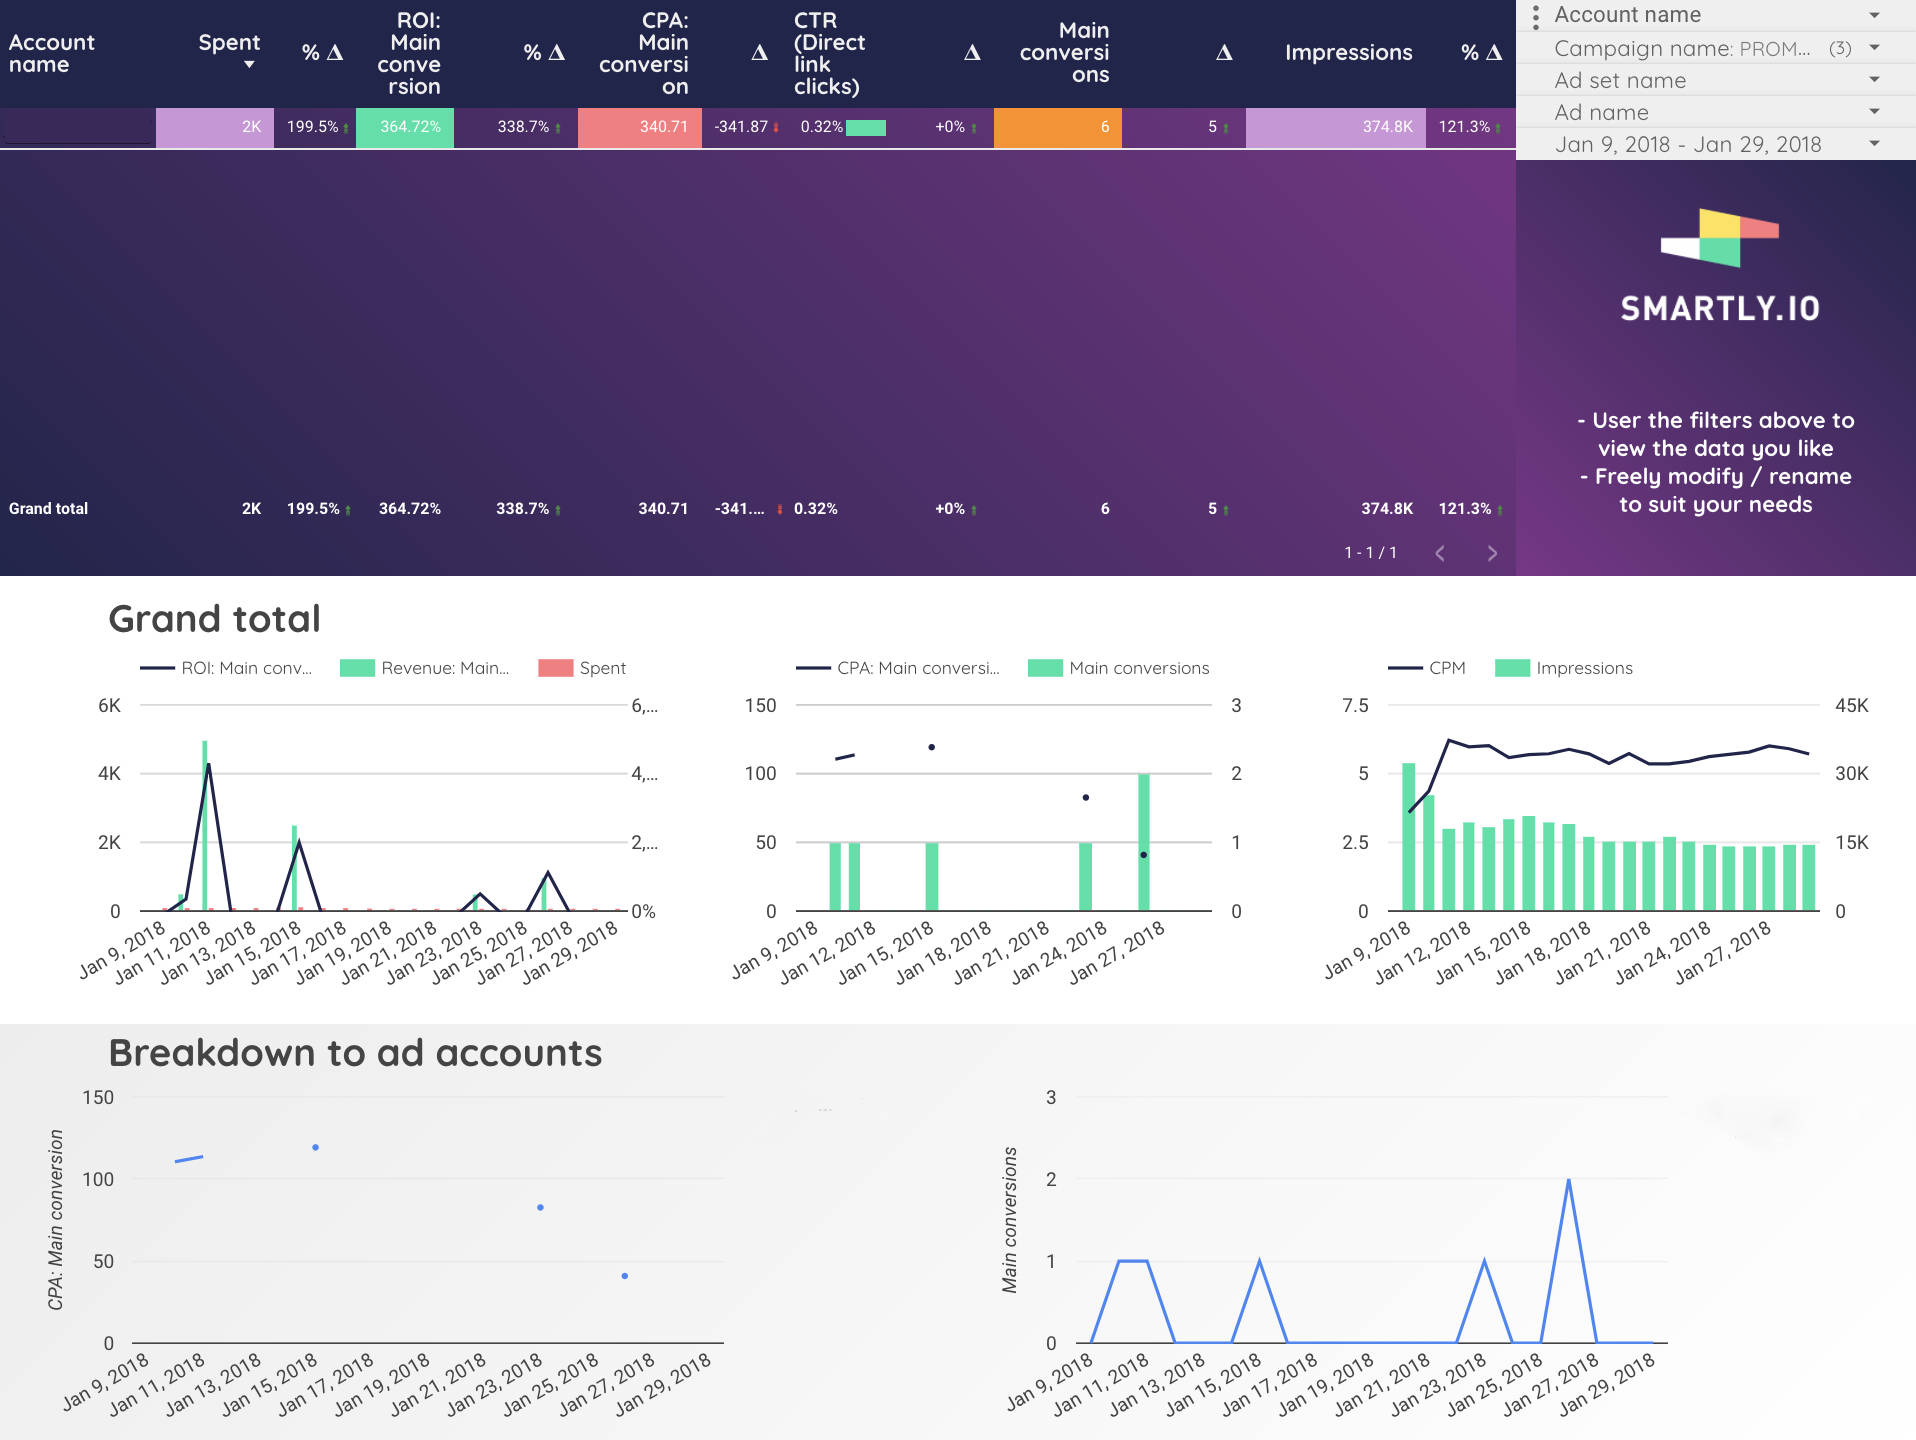Click the Grand total row label
This screenshot has height=1440, width=1916.
tap(47, 508)
